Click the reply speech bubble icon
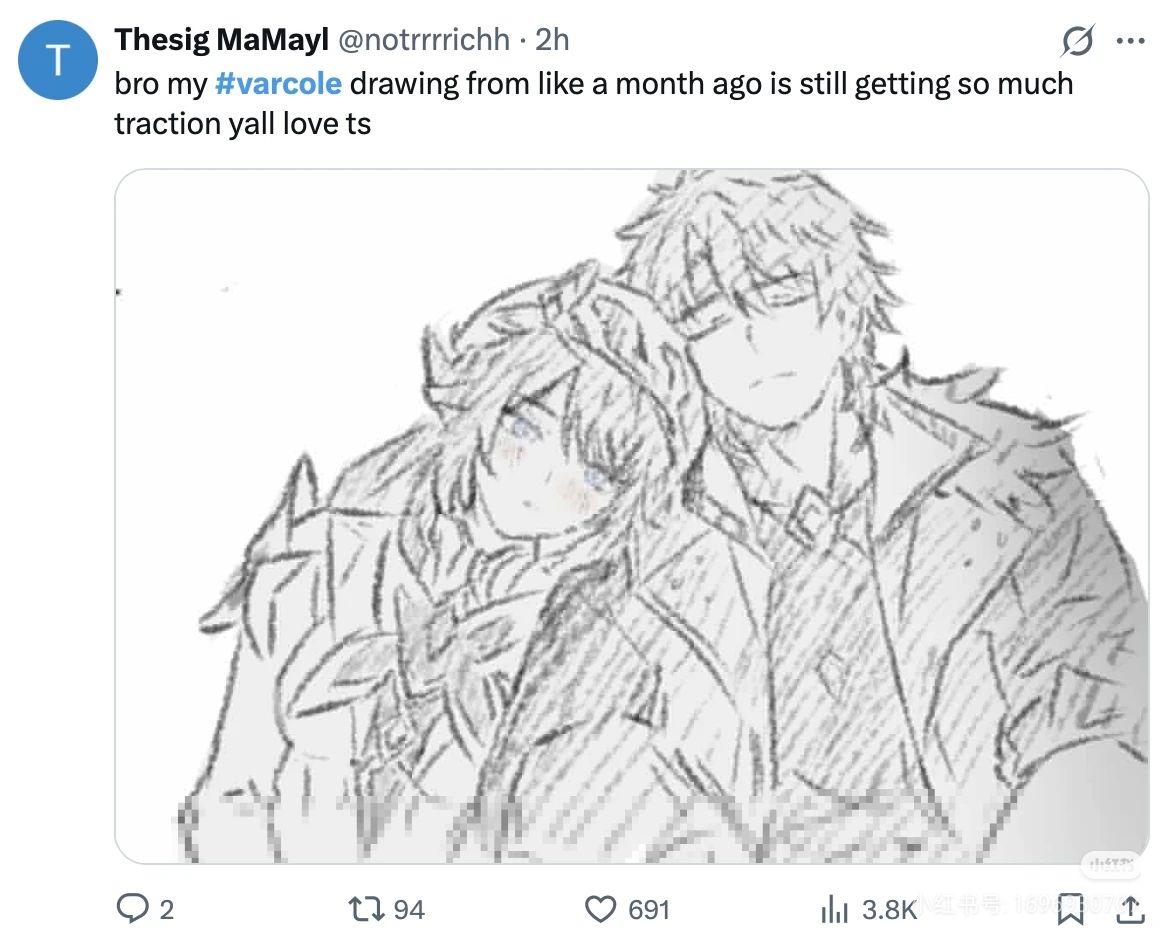 coord(133,908)
